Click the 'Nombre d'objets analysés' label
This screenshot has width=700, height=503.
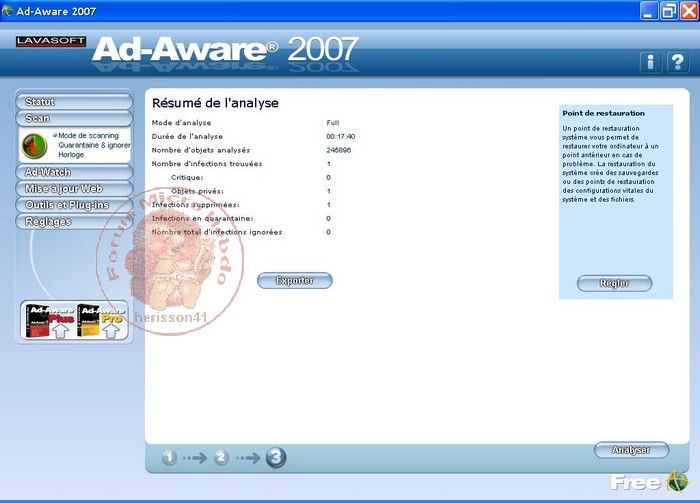[x=201, y=150]
